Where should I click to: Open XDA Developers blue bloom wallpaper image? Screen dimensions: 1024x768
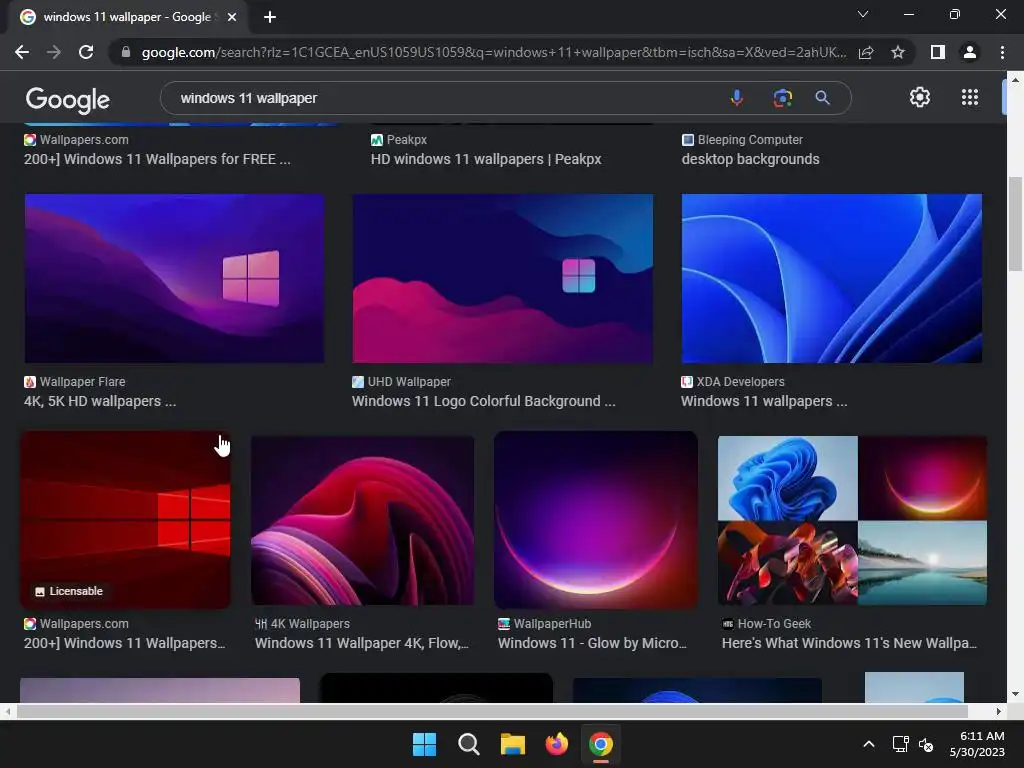pyautogui.click(x=832, y=278)
